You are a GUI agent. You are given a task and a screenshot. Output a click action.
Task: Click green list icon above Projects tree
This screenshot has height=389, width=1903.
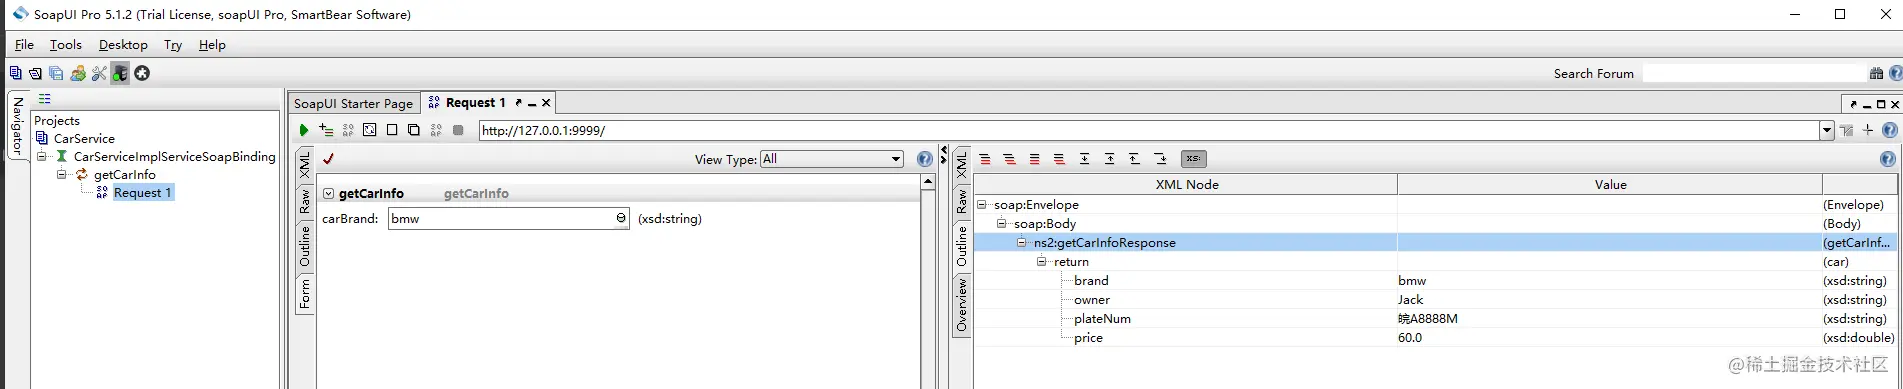coord(44,99)
